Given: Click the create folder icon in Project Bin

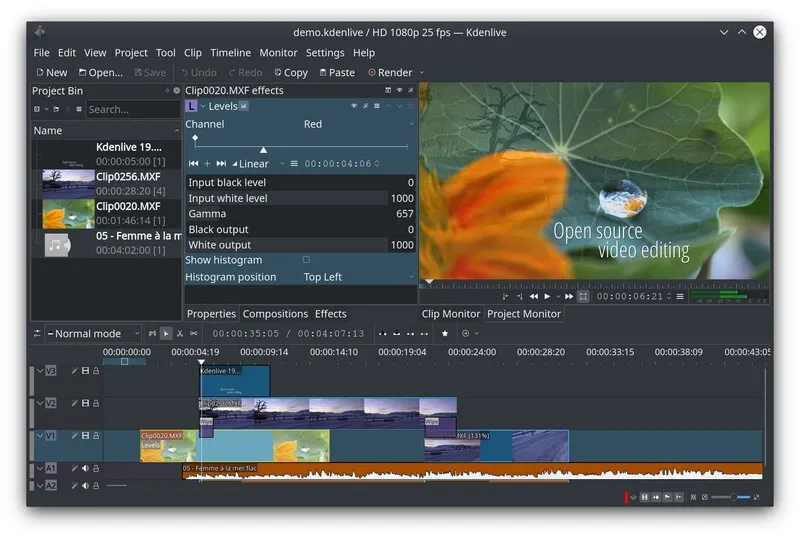Looking at the screenshot, I should [x=56, y=109].
